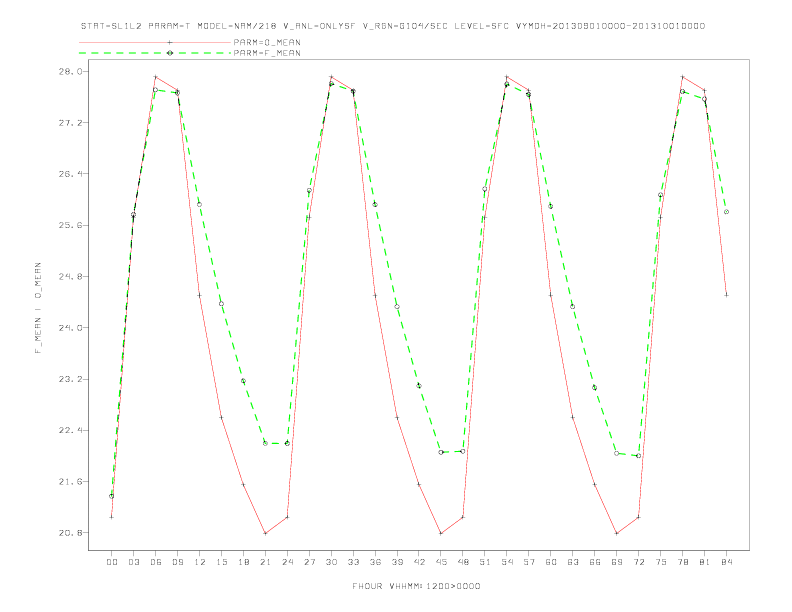Click the 24.0 y-axis tick label
Screen dimensions: 792x612
[x=70, y=328]
